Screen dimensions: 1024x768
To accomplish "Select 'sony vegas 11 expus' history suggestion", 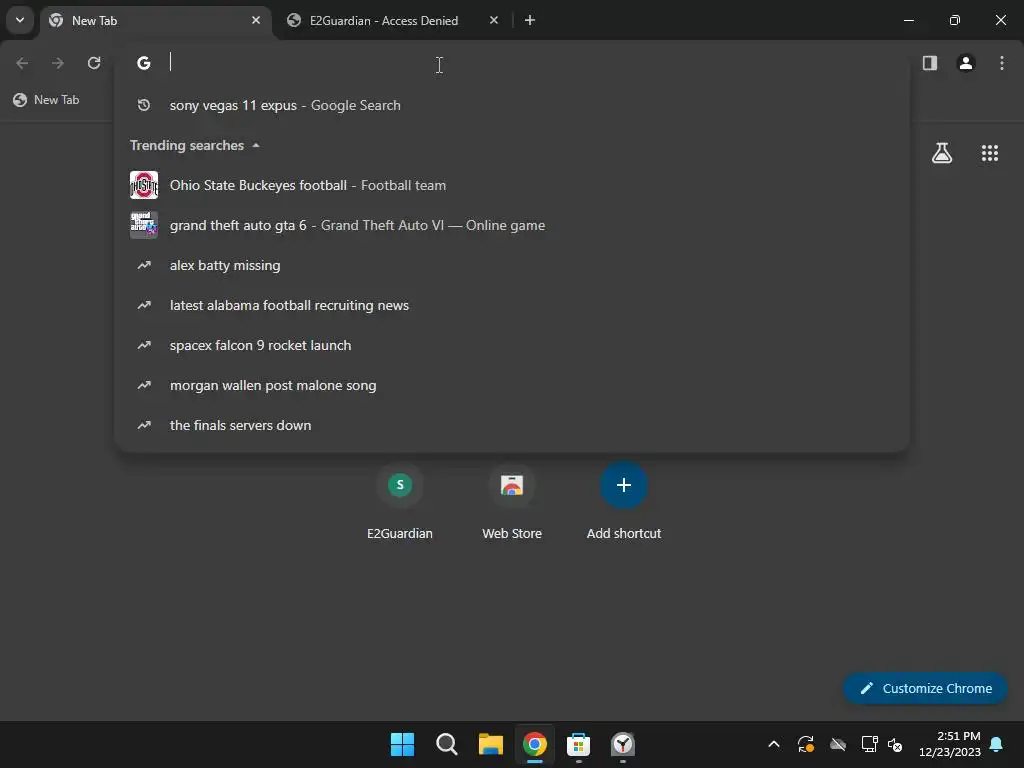I will [x=512, y=105].
